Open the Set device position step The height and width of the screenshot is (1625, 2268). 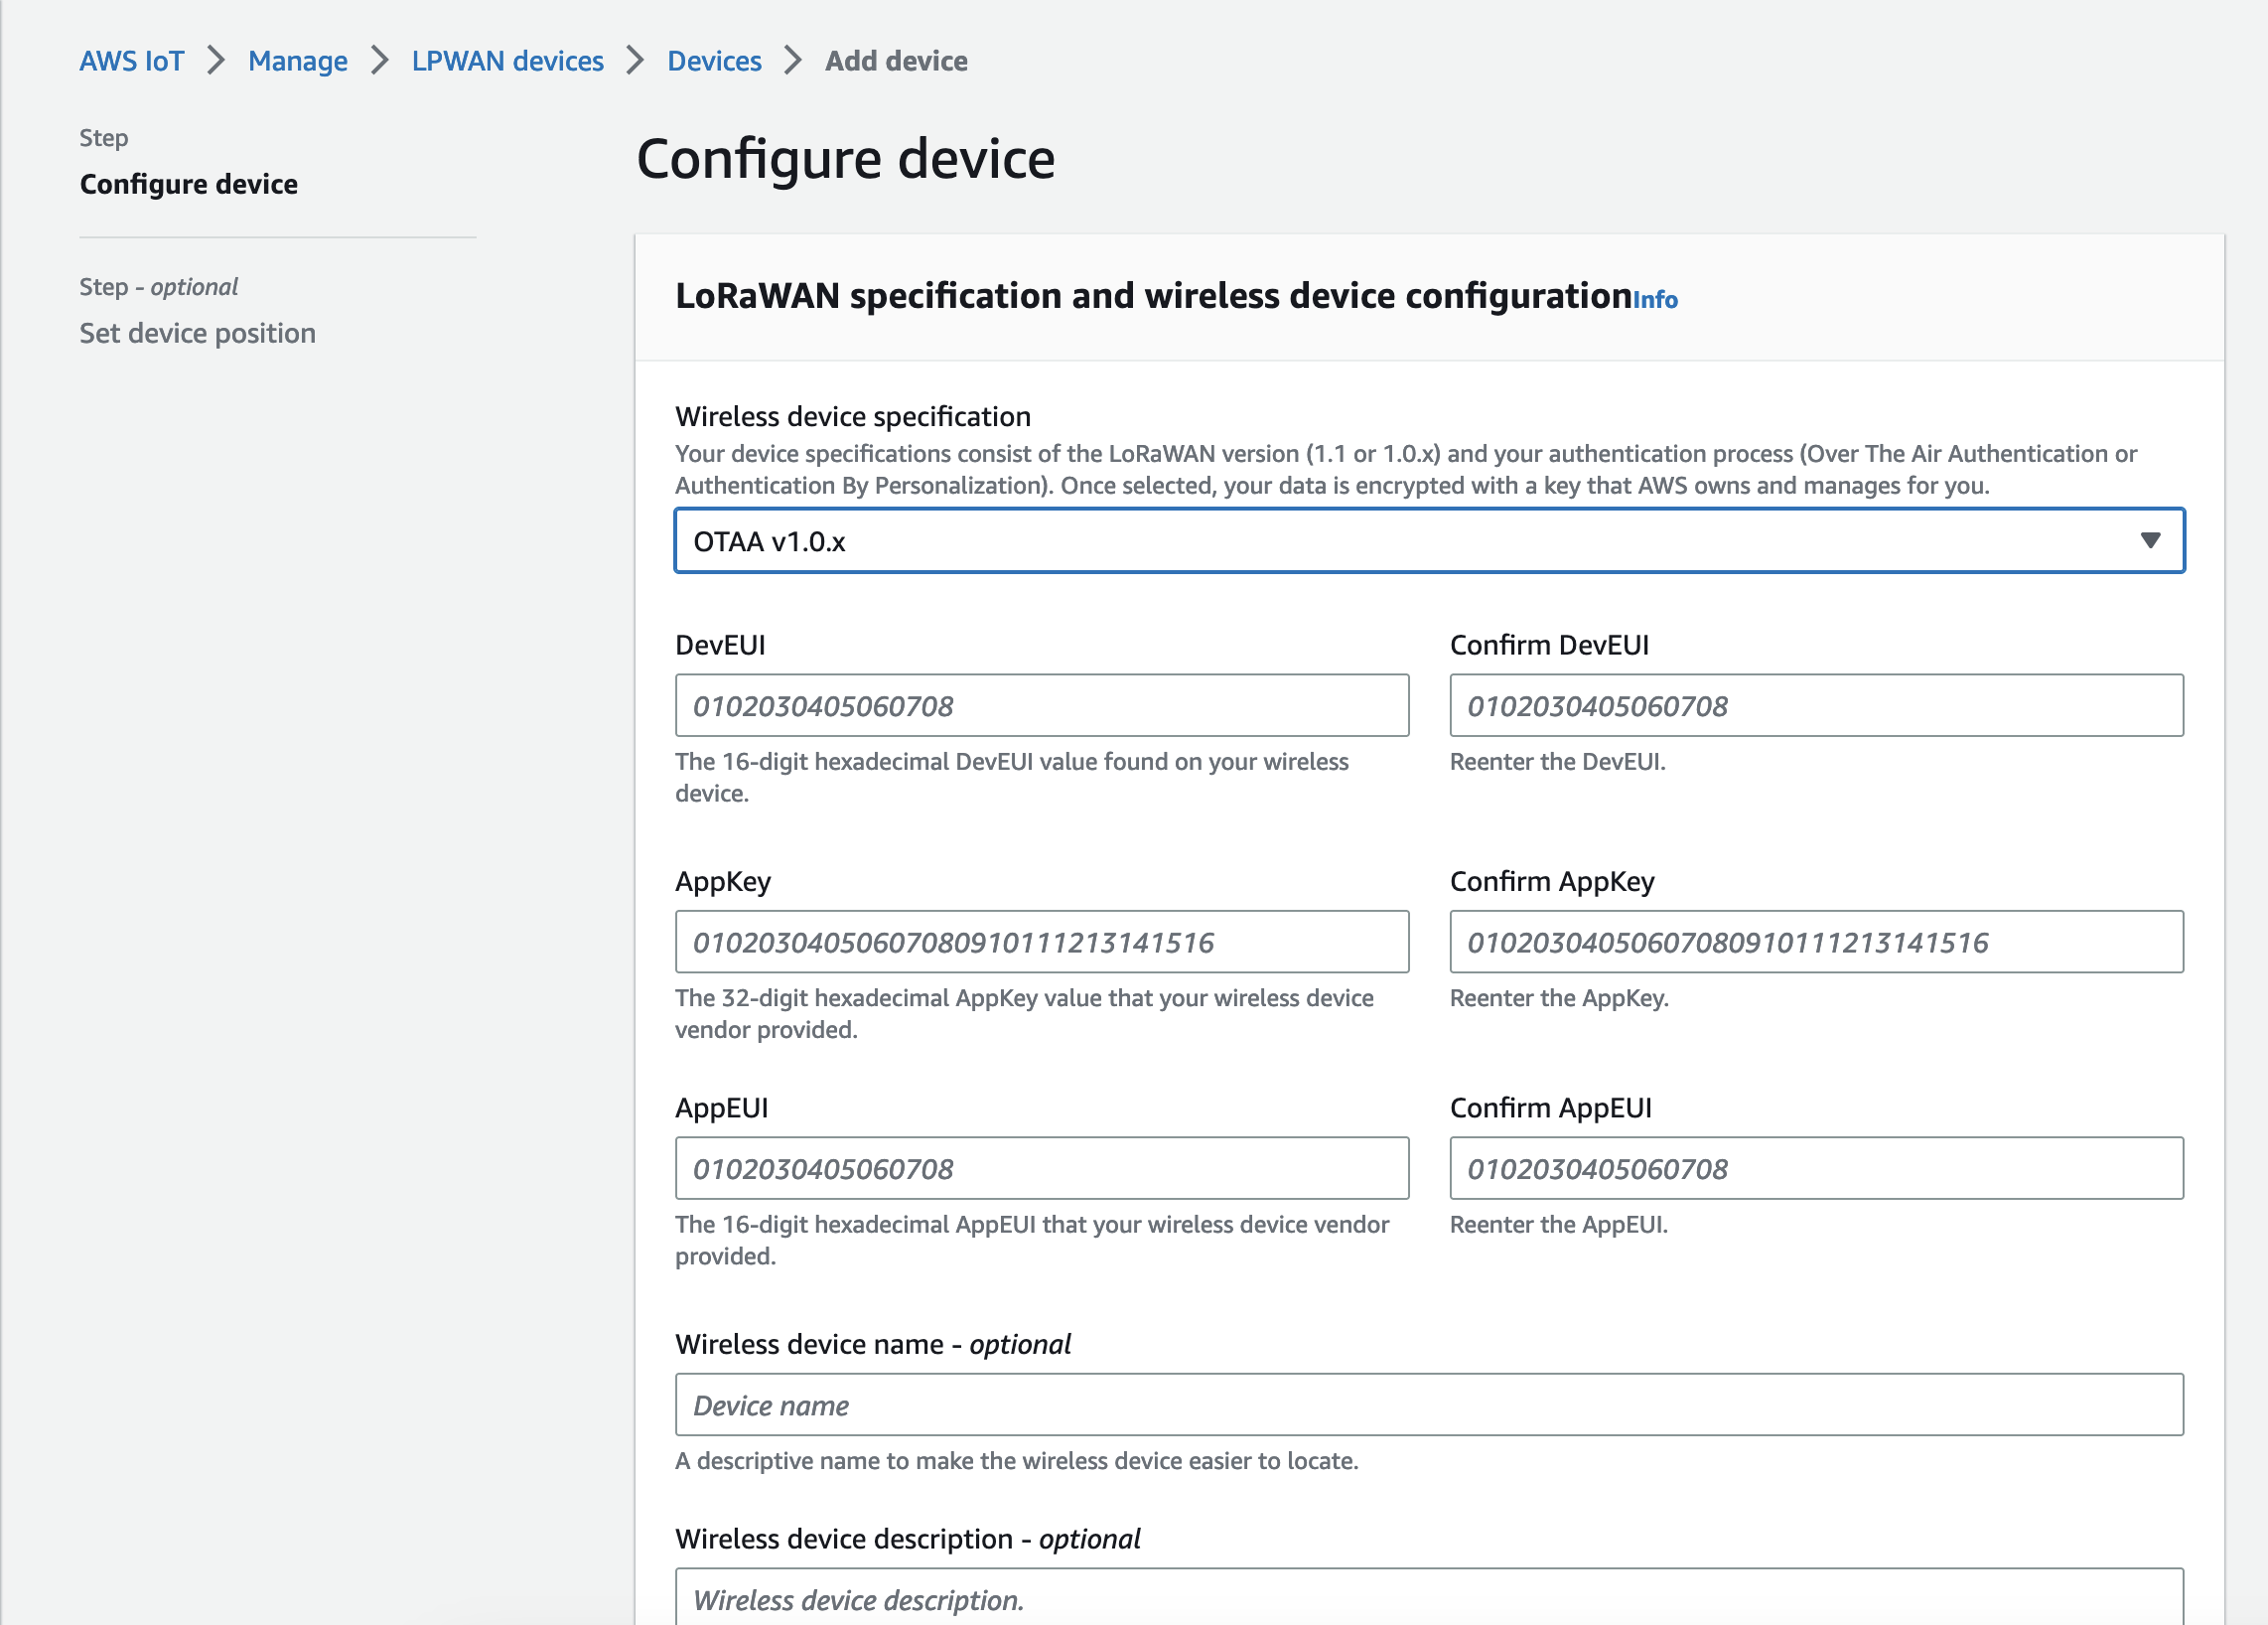(197, 333)
